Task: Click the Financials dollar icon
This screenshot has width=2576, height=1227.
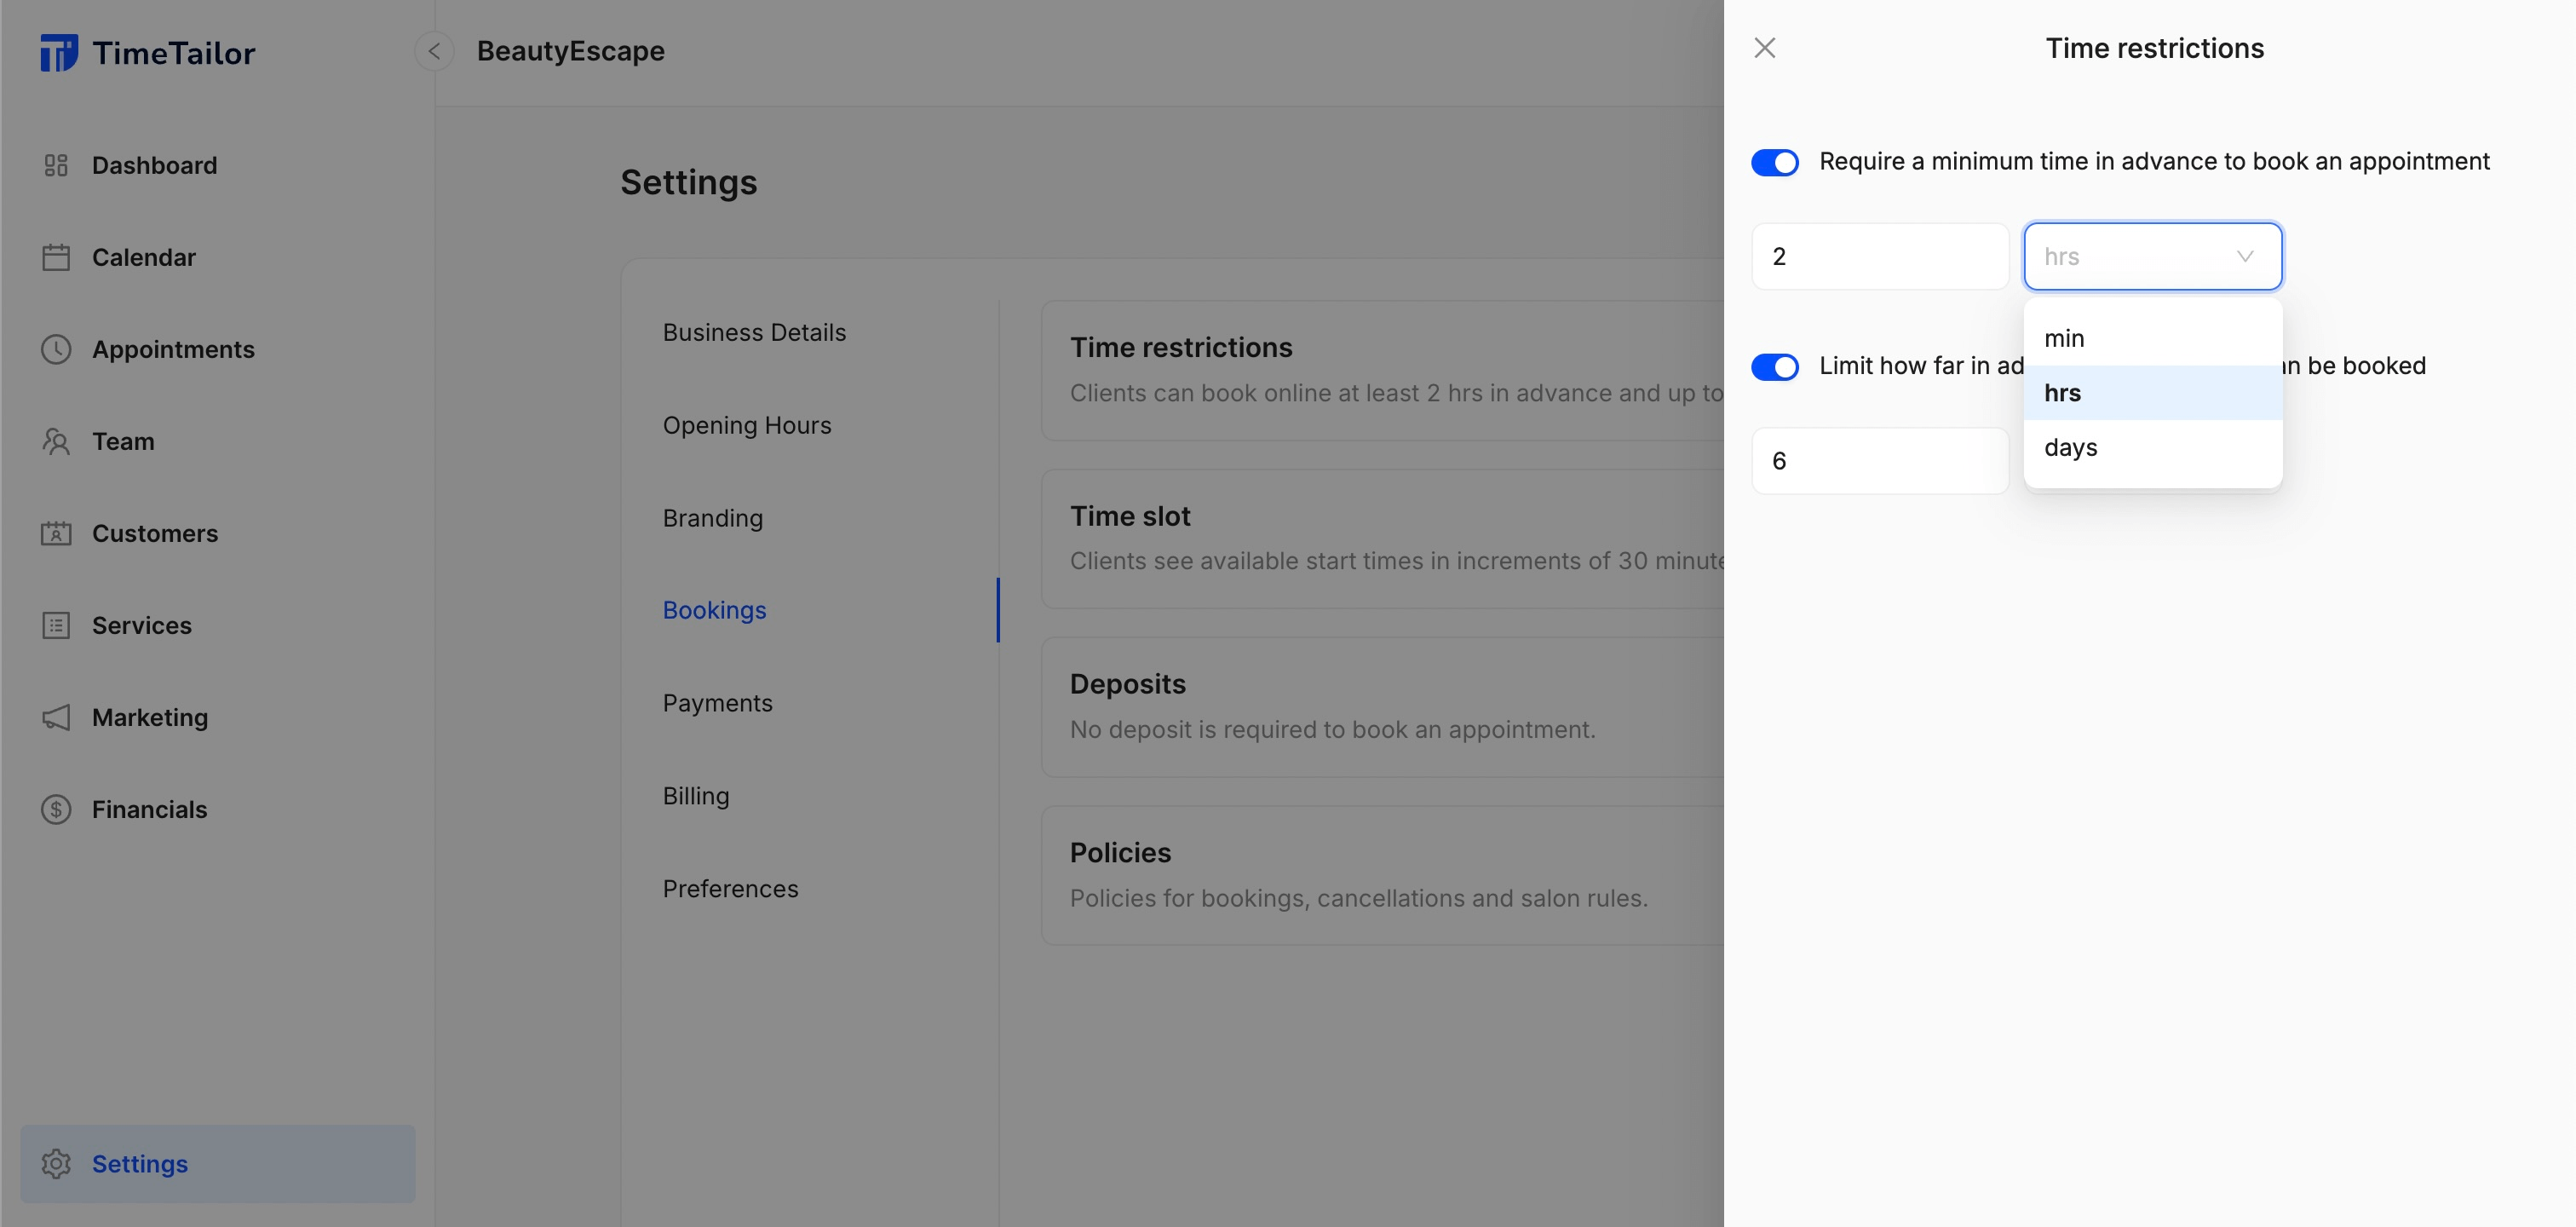Action: click(55, 809)
